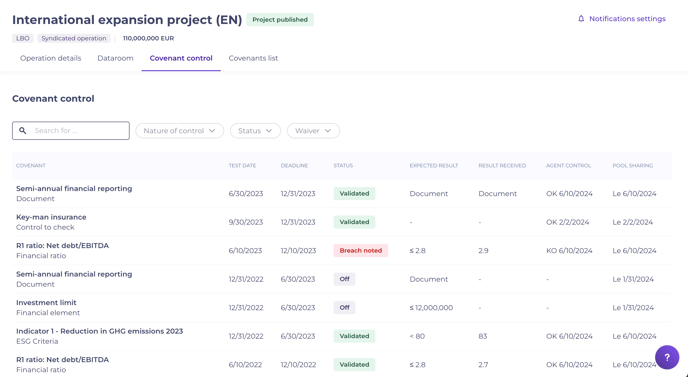Click the Breach noted status badge
The image size is (688, 377).
coord(361,251)
